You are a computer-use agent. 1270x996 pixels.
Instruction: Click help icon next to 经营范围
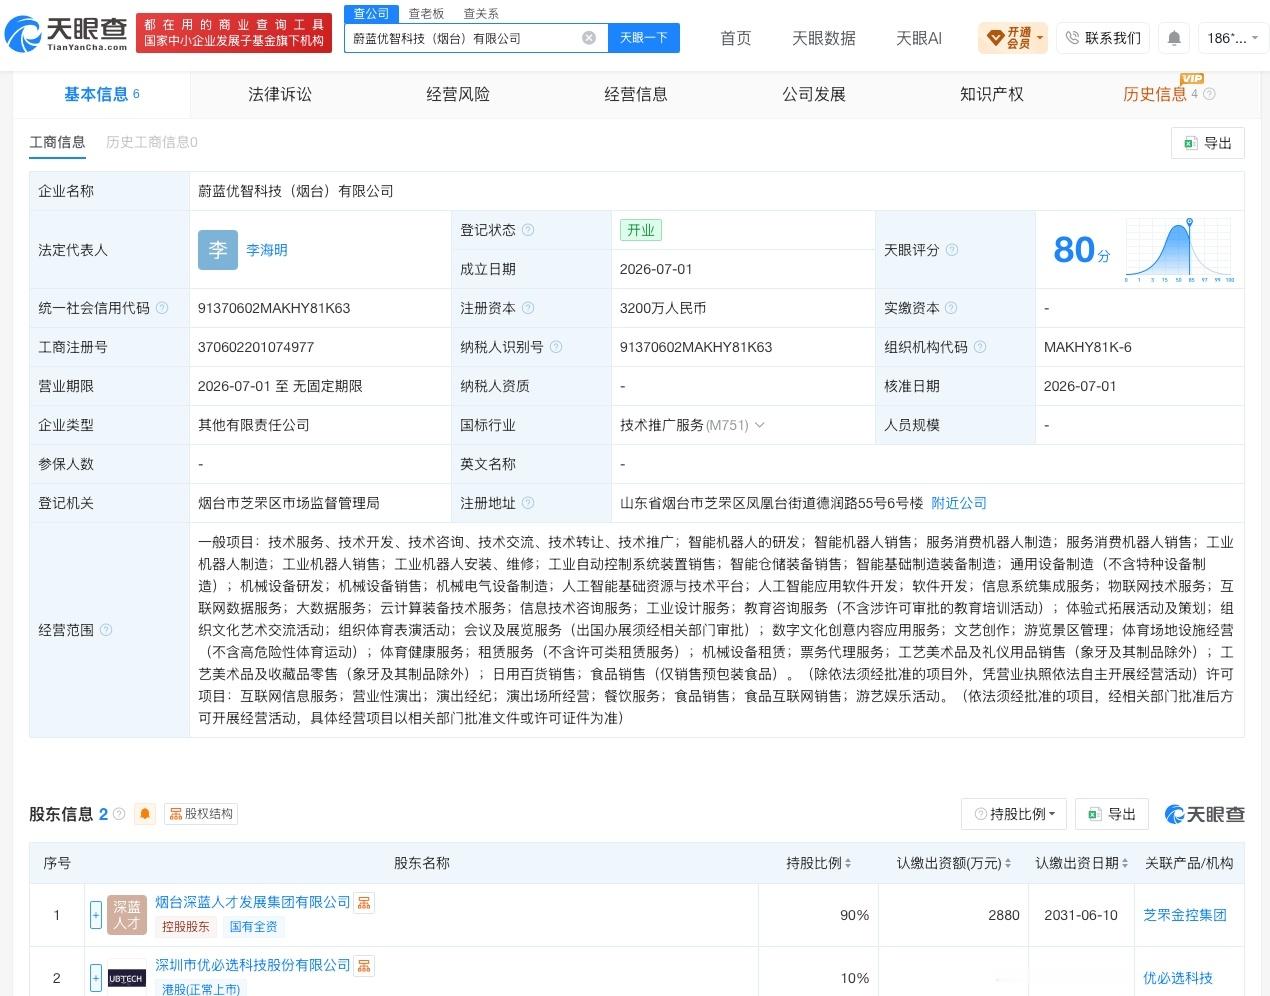106,630
